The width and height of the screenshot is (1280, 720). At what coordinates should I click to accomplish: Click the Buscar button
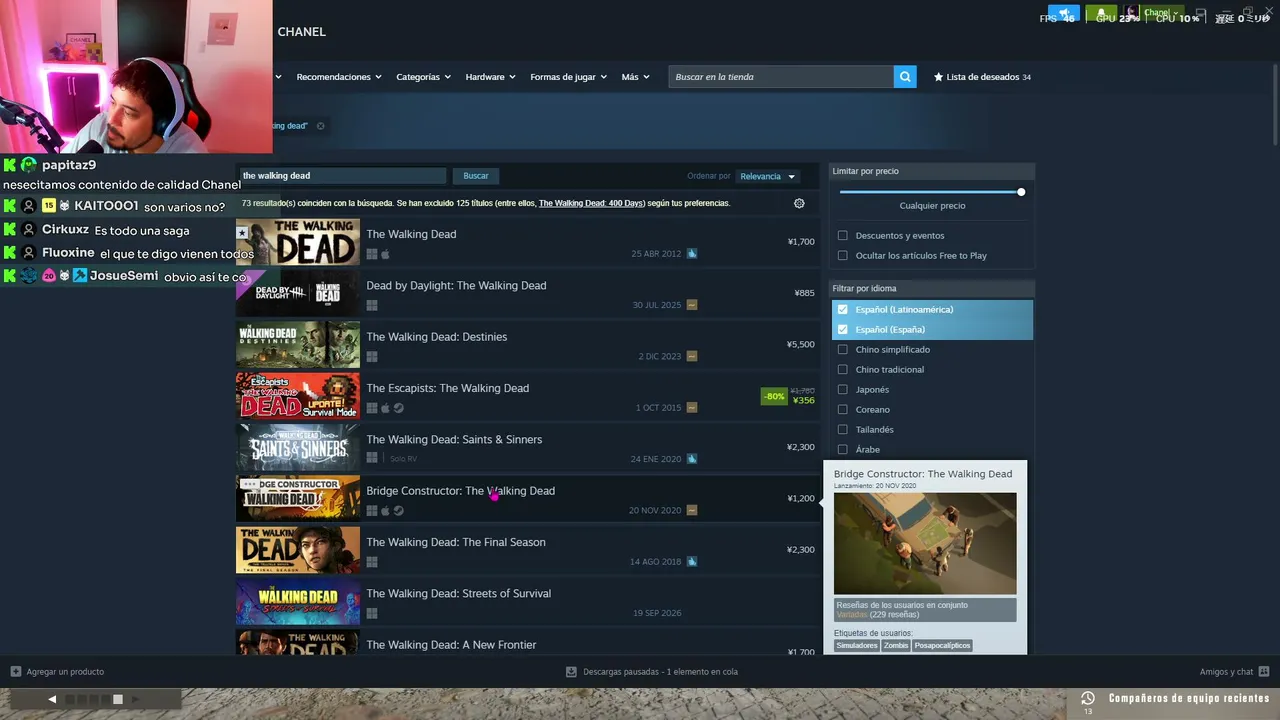476,176
